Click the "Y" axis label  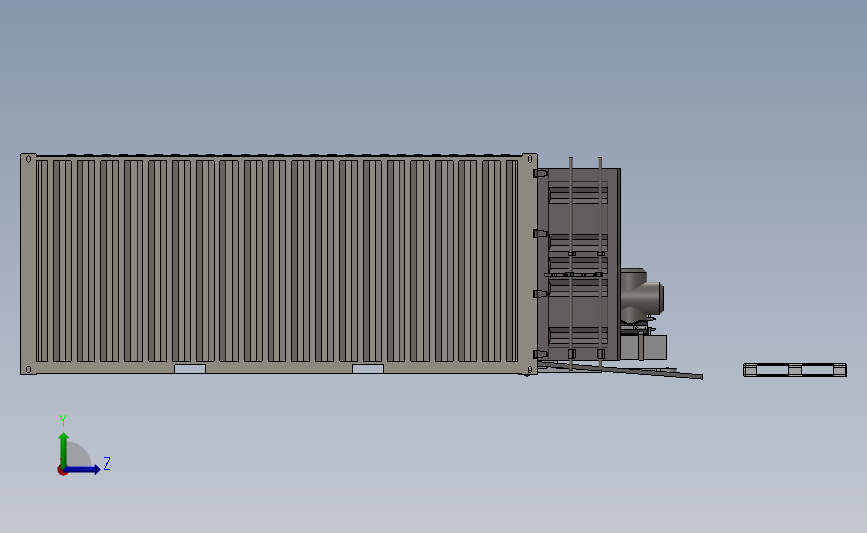pos(63,421)
